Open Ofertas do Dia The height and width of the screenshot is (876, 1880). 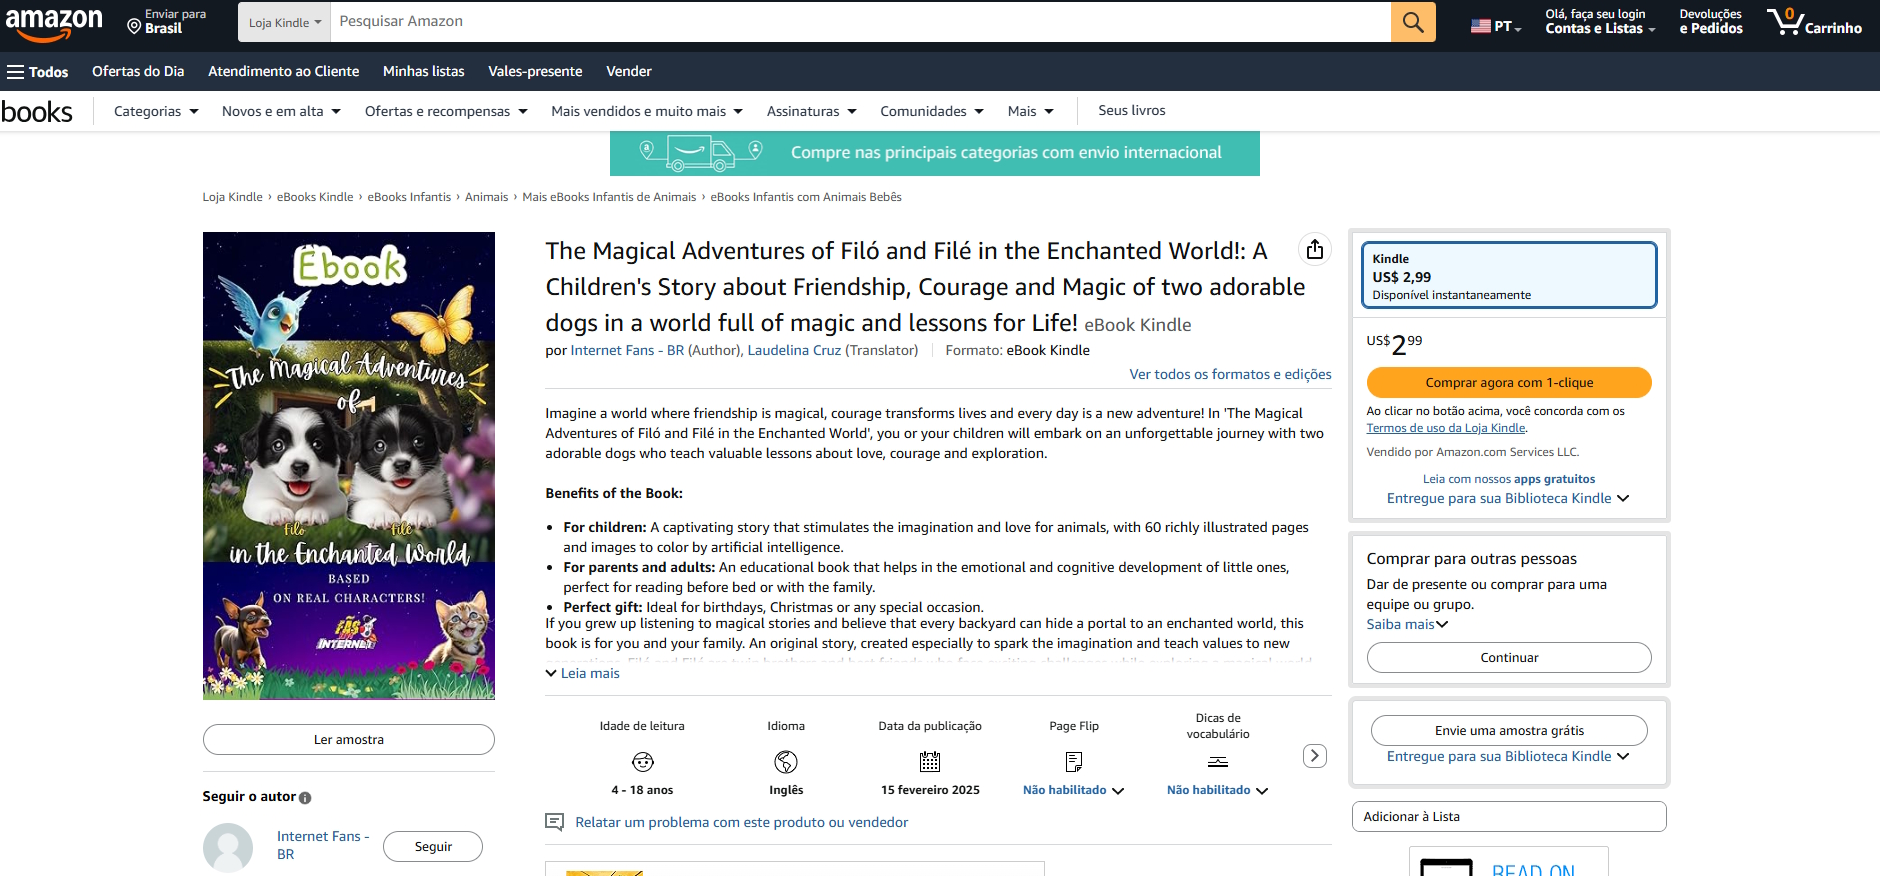pyautogui.click(x=138, y=71)
